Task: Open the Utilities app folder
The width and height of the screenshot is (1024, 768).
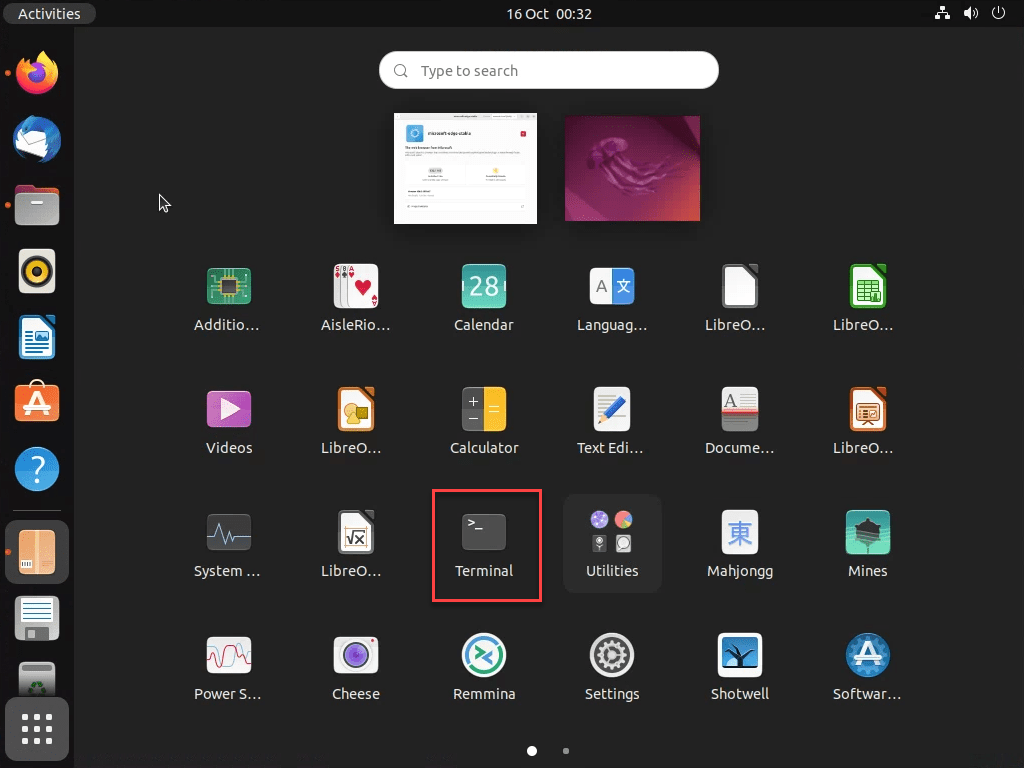Action: pyautogui.click(x=612, y=532)
